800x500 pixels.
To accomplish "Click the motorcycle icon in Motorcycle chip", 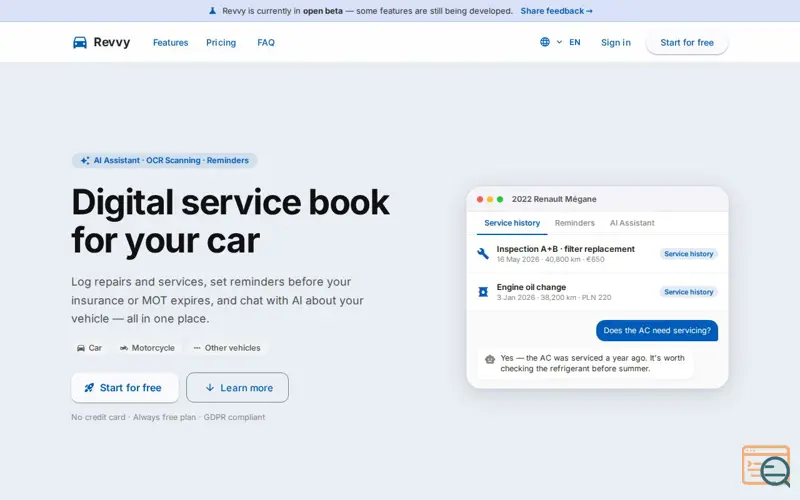I will [123, 348].
